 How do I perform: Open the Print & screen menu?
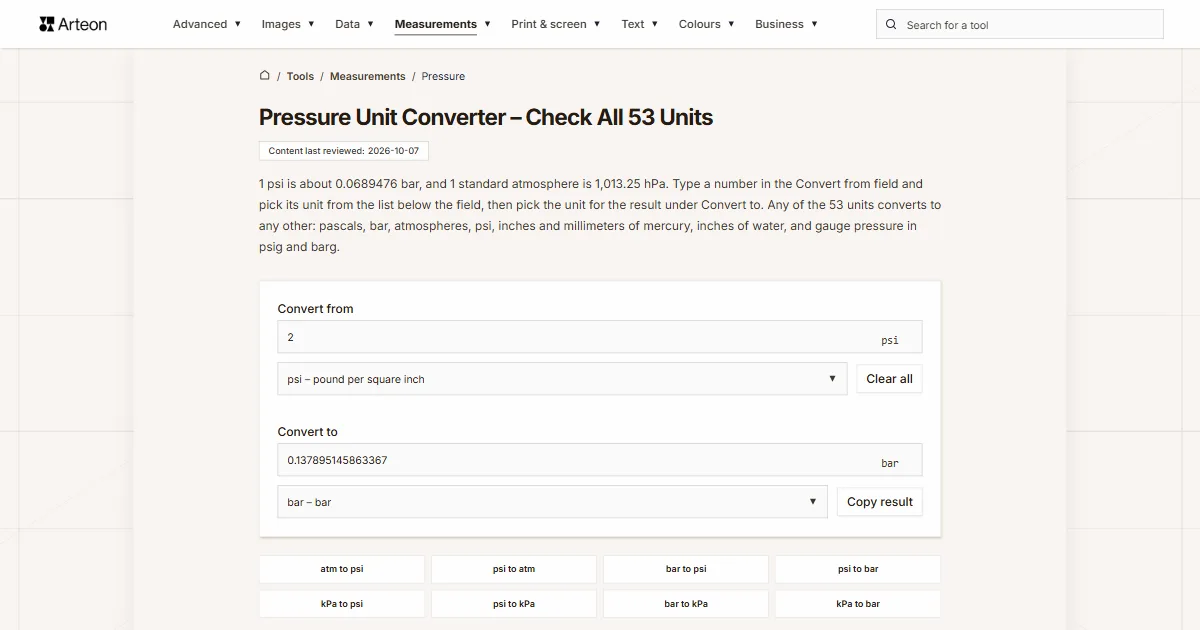click(x=556, y=24)
